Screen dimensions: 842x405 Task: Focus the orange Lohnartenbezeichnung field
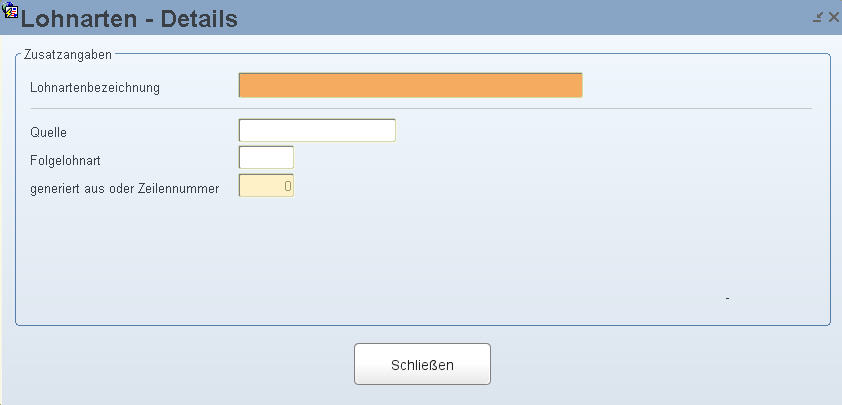click(410, 86)
